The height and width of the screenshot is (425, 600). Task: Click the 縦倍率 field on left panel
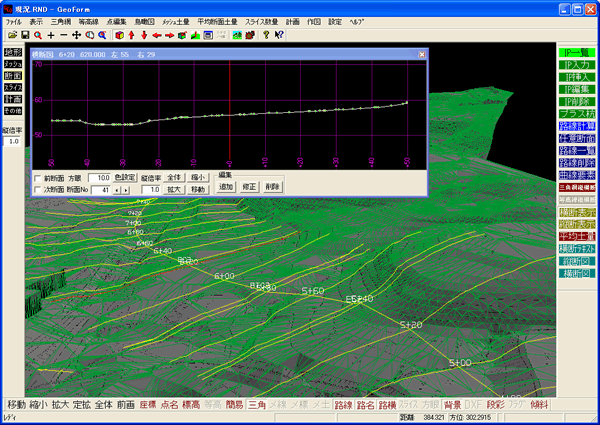point(12,142)
